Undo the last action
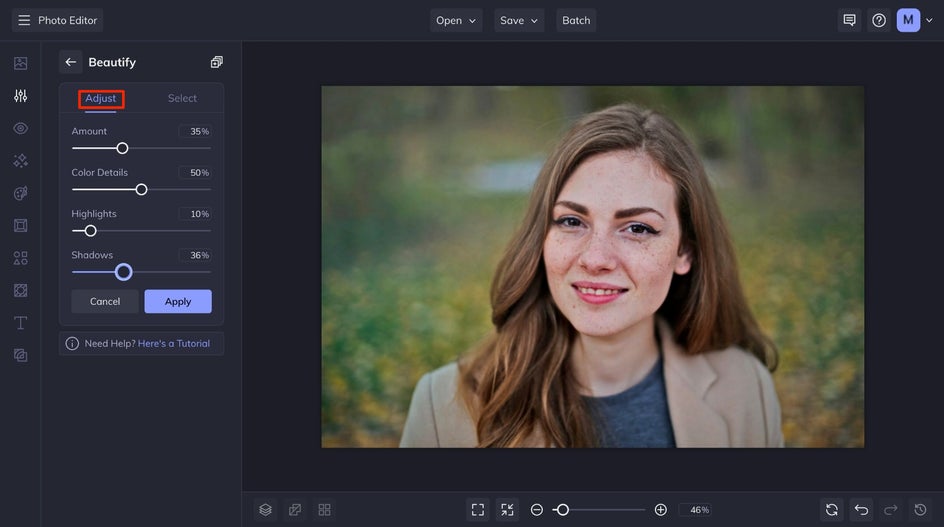This screenshot has width=944, height=527. (x=862, y=510)
